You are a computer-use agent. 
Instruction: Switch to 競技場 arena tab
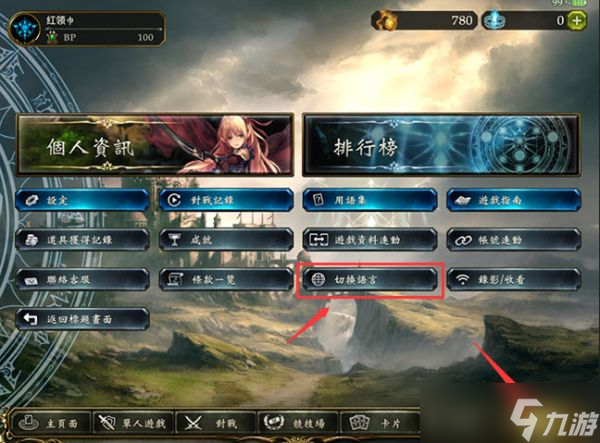(297, 423)
